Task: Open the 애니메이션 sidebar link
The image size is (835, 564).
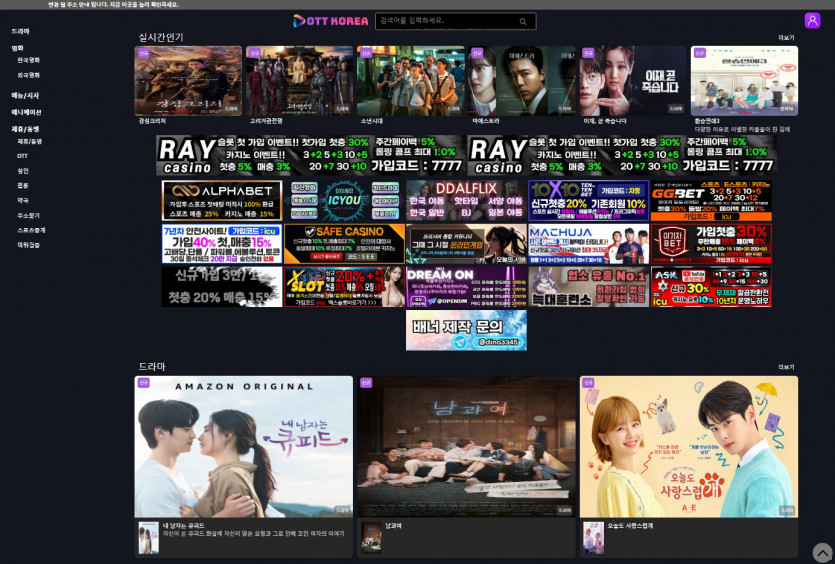Action: coord(26,112)
